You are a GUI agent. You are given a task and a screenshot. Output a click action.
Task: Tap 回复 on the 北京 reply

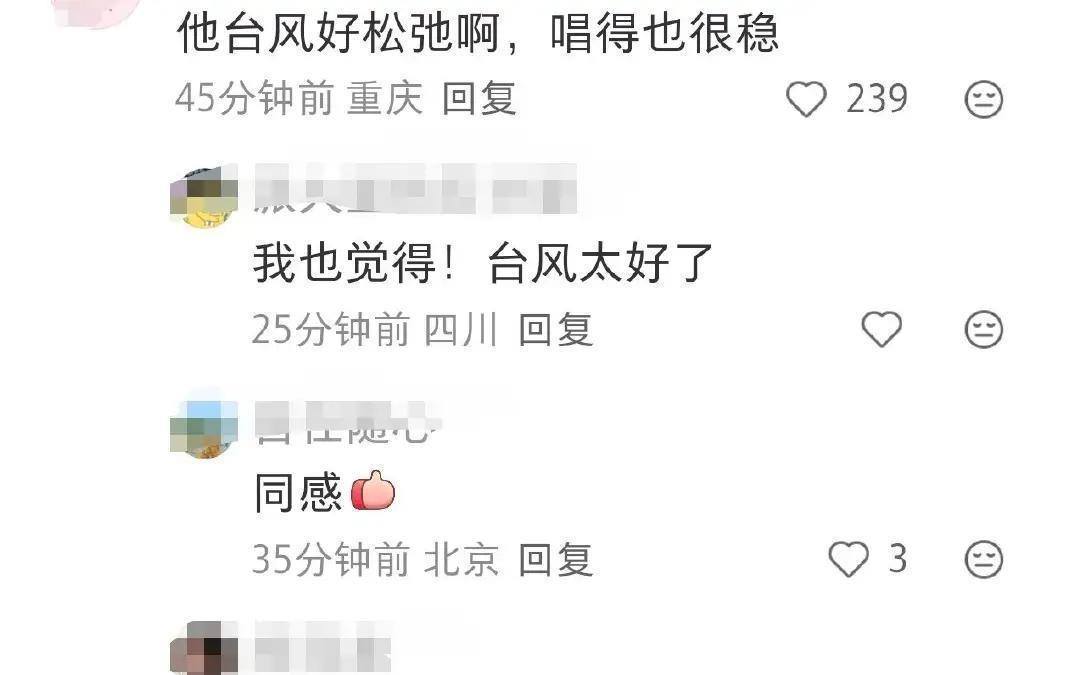tap(556, 560)
